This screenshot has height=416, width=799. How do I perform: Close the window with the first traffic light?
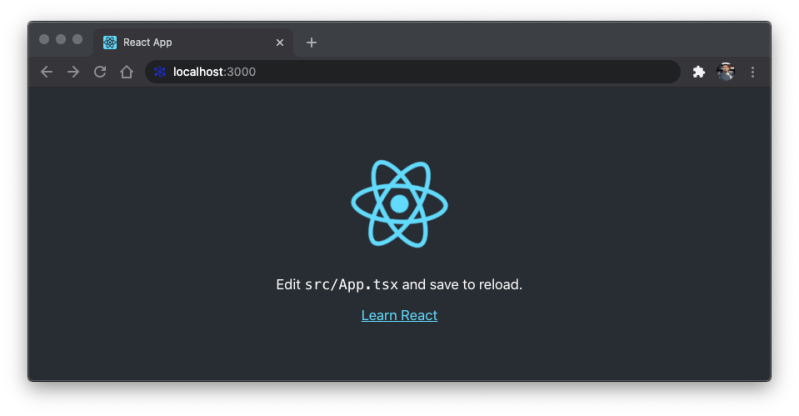click(44, 39)
